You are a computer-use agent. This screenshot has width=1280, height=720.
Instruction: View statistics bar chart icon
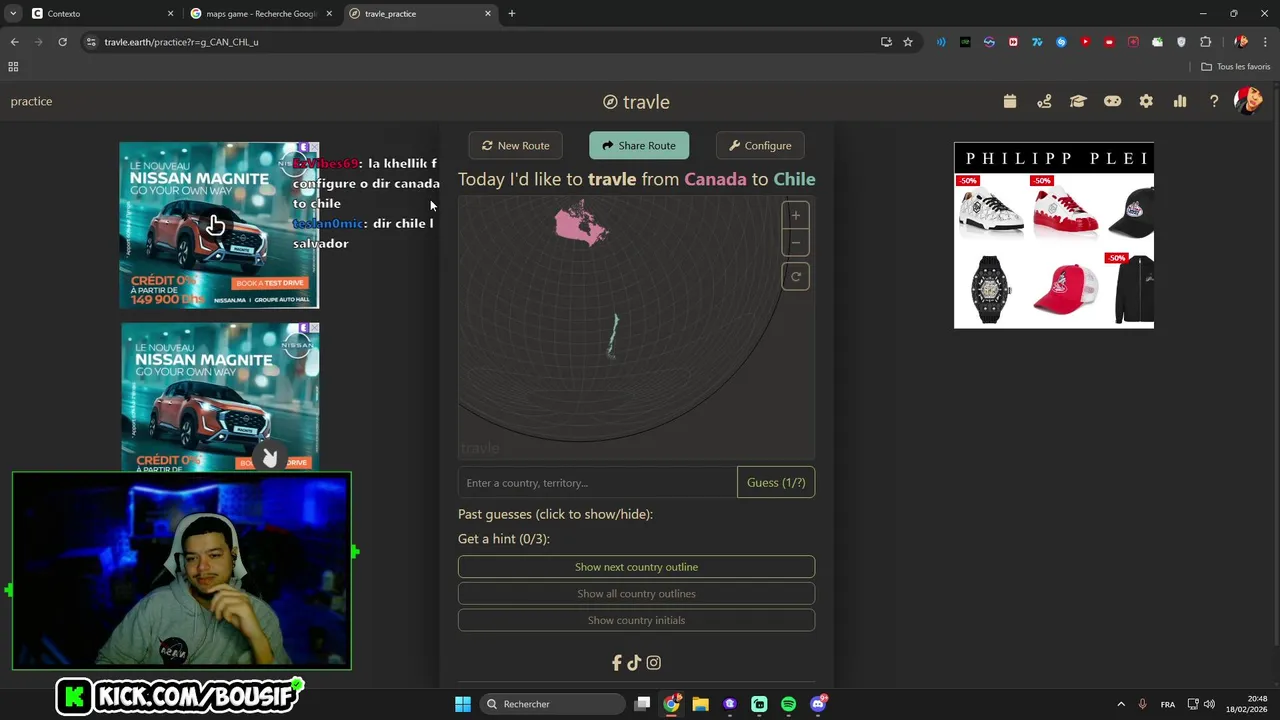1180,101
